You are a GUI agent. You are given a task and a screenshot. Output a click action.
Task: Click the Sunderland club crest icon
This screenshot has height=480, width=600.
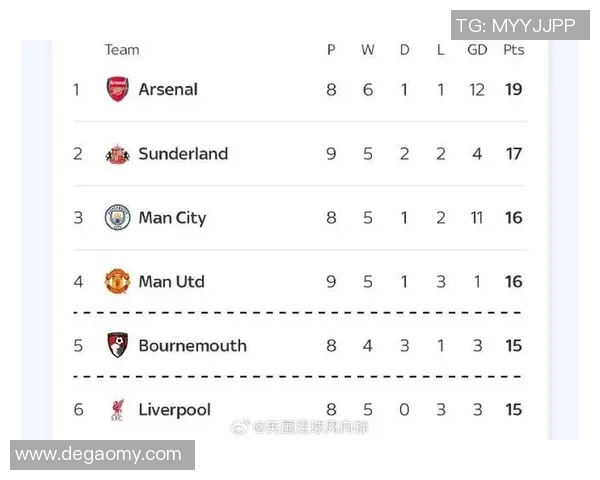(118, 154)
